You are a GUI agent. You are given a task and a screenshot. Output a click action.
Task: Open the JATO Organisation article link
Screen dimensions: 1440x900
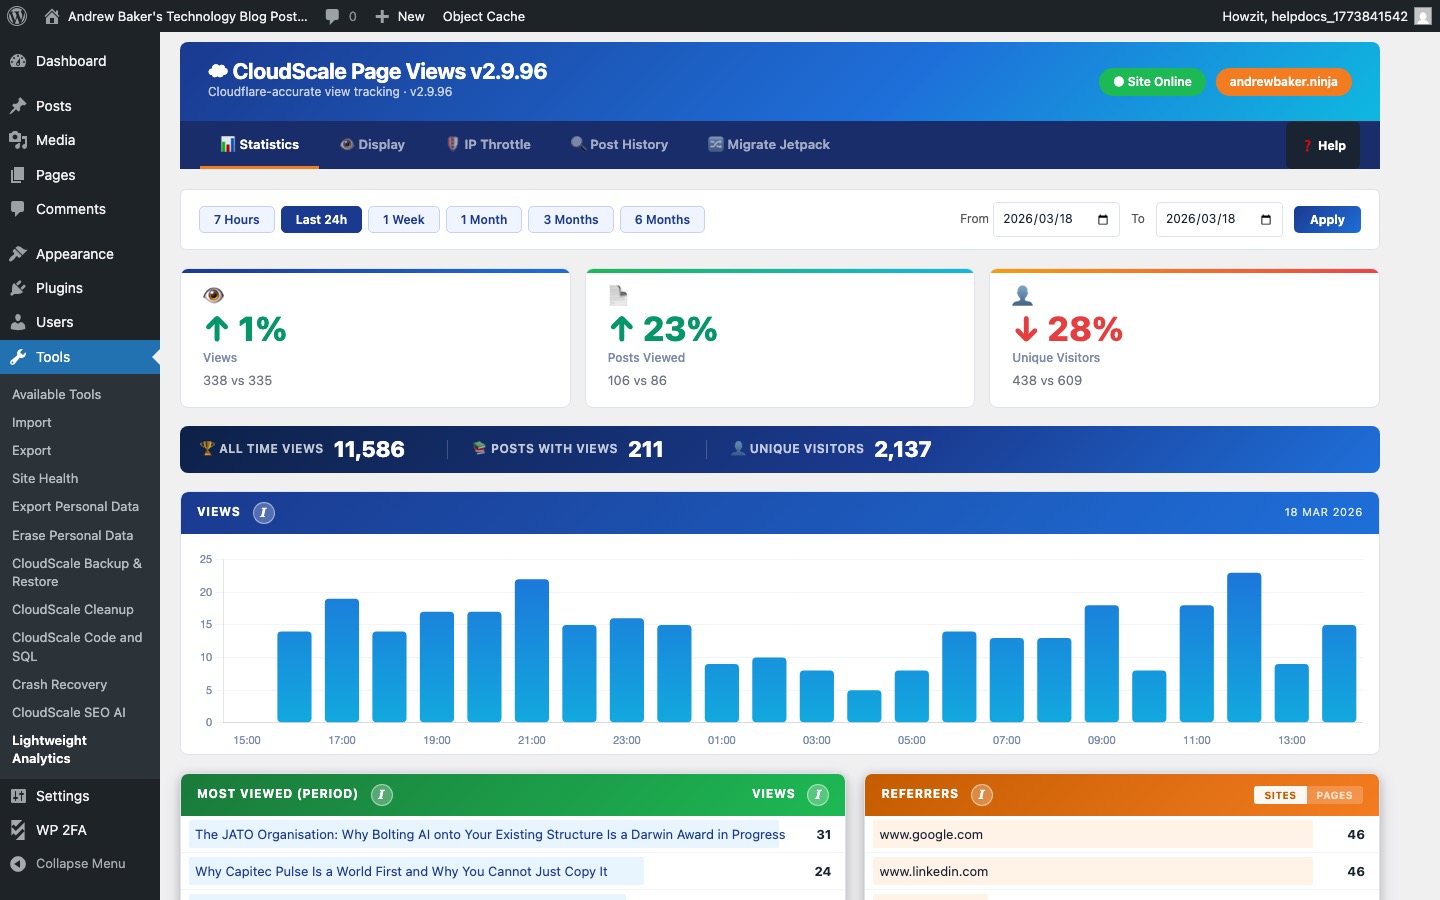tap(489, 835)
